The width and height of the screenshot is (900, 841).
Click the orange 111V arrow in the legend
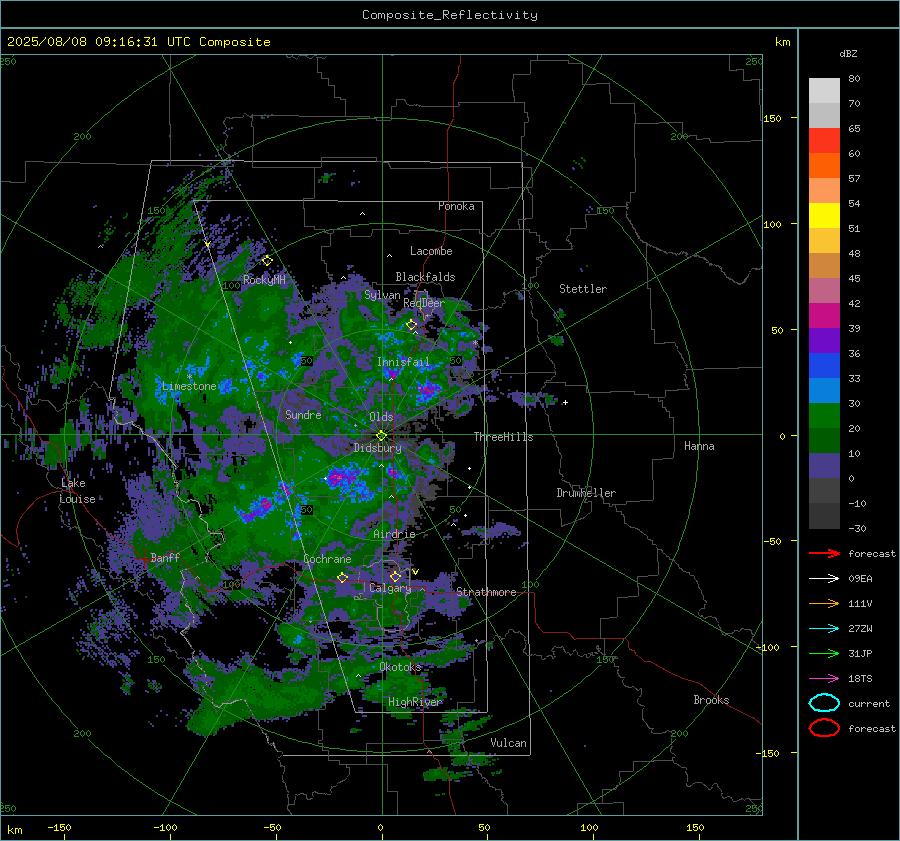tap(824, 603)
